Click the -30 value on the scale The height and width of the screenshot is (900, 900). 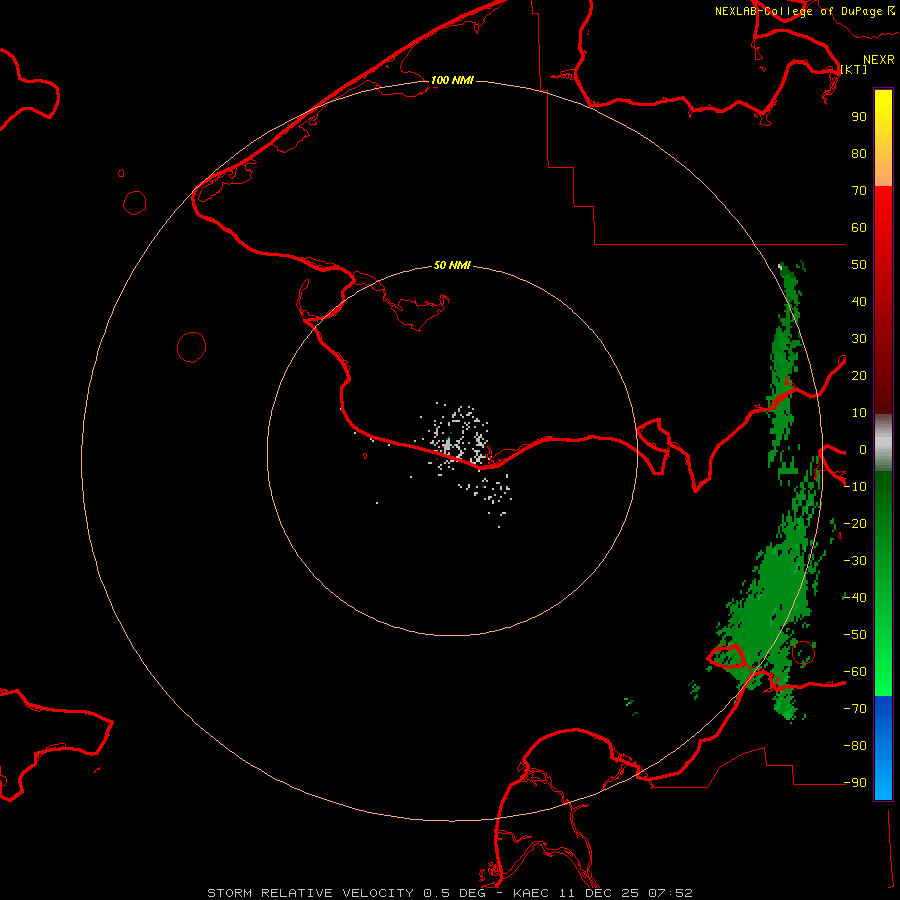(x=855, y=561)
